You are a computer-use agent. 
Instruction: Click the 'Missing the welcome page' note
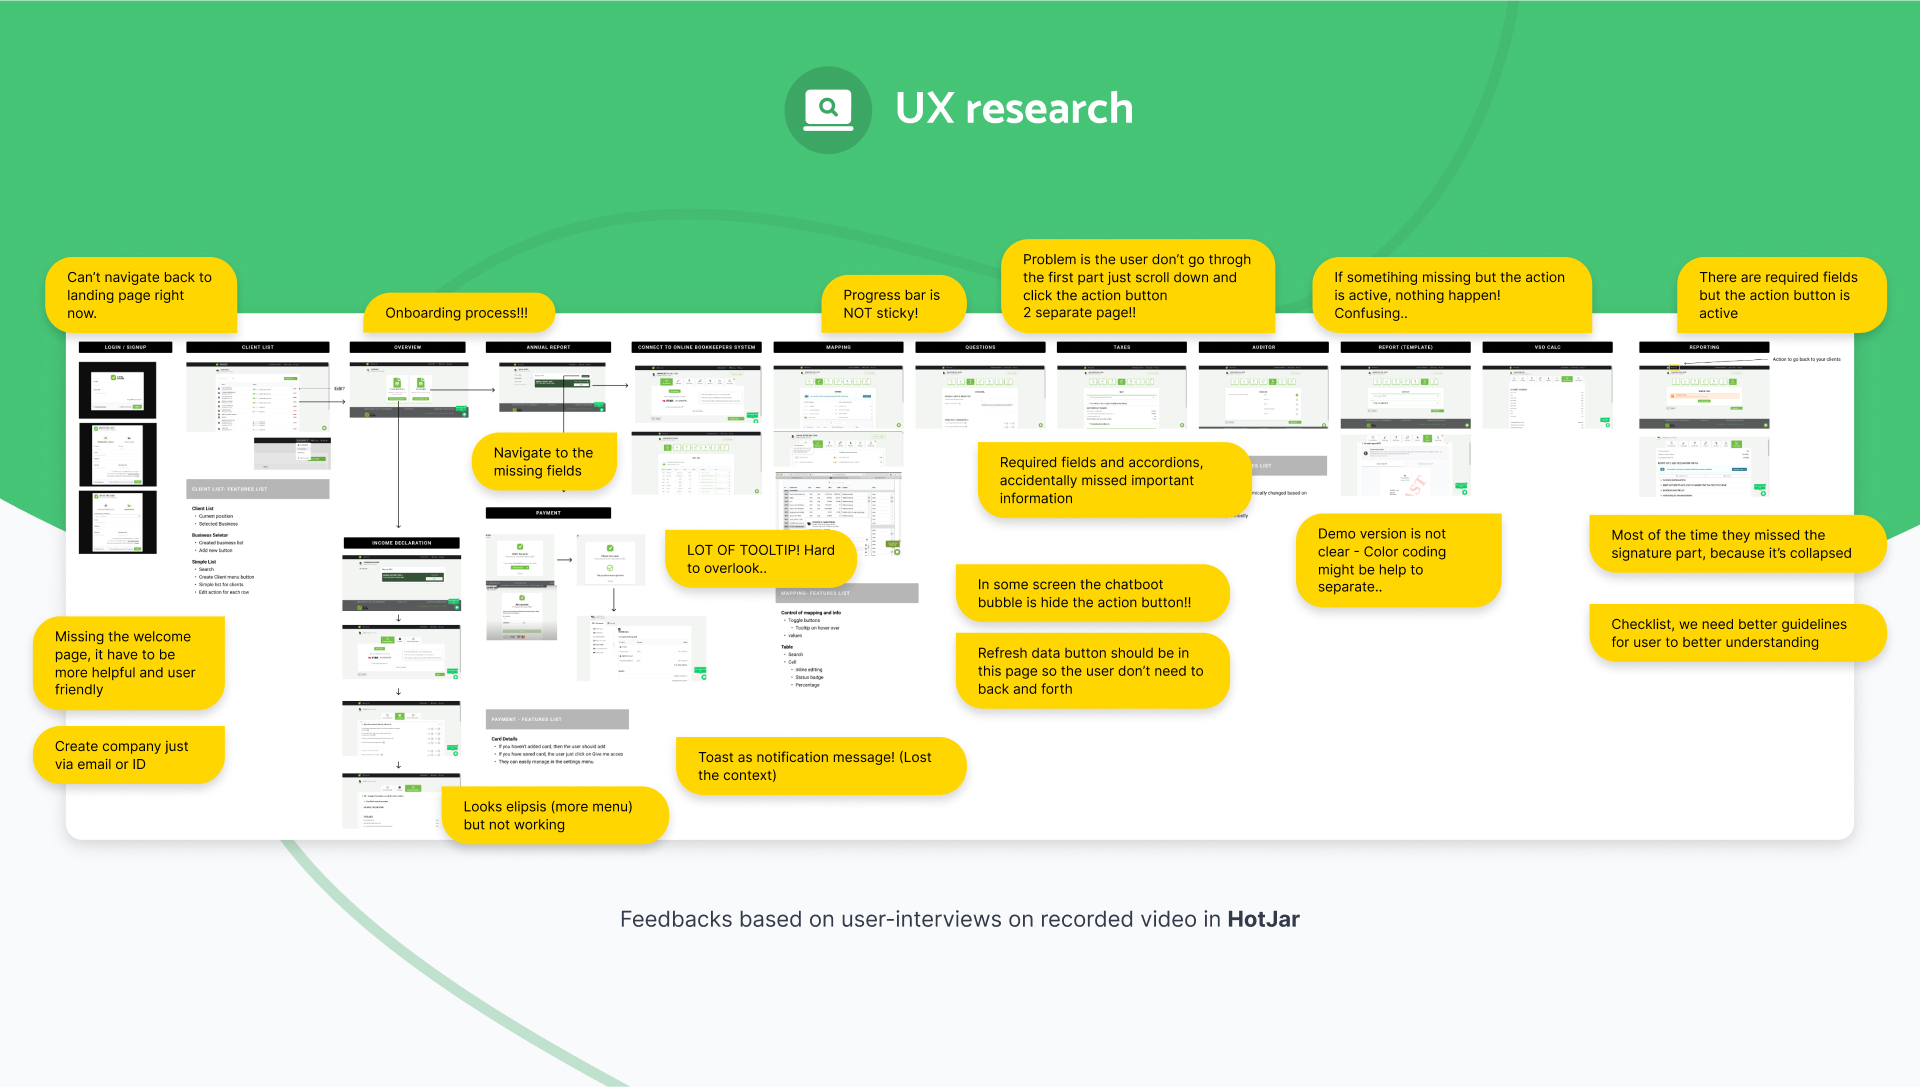[129, 663]
